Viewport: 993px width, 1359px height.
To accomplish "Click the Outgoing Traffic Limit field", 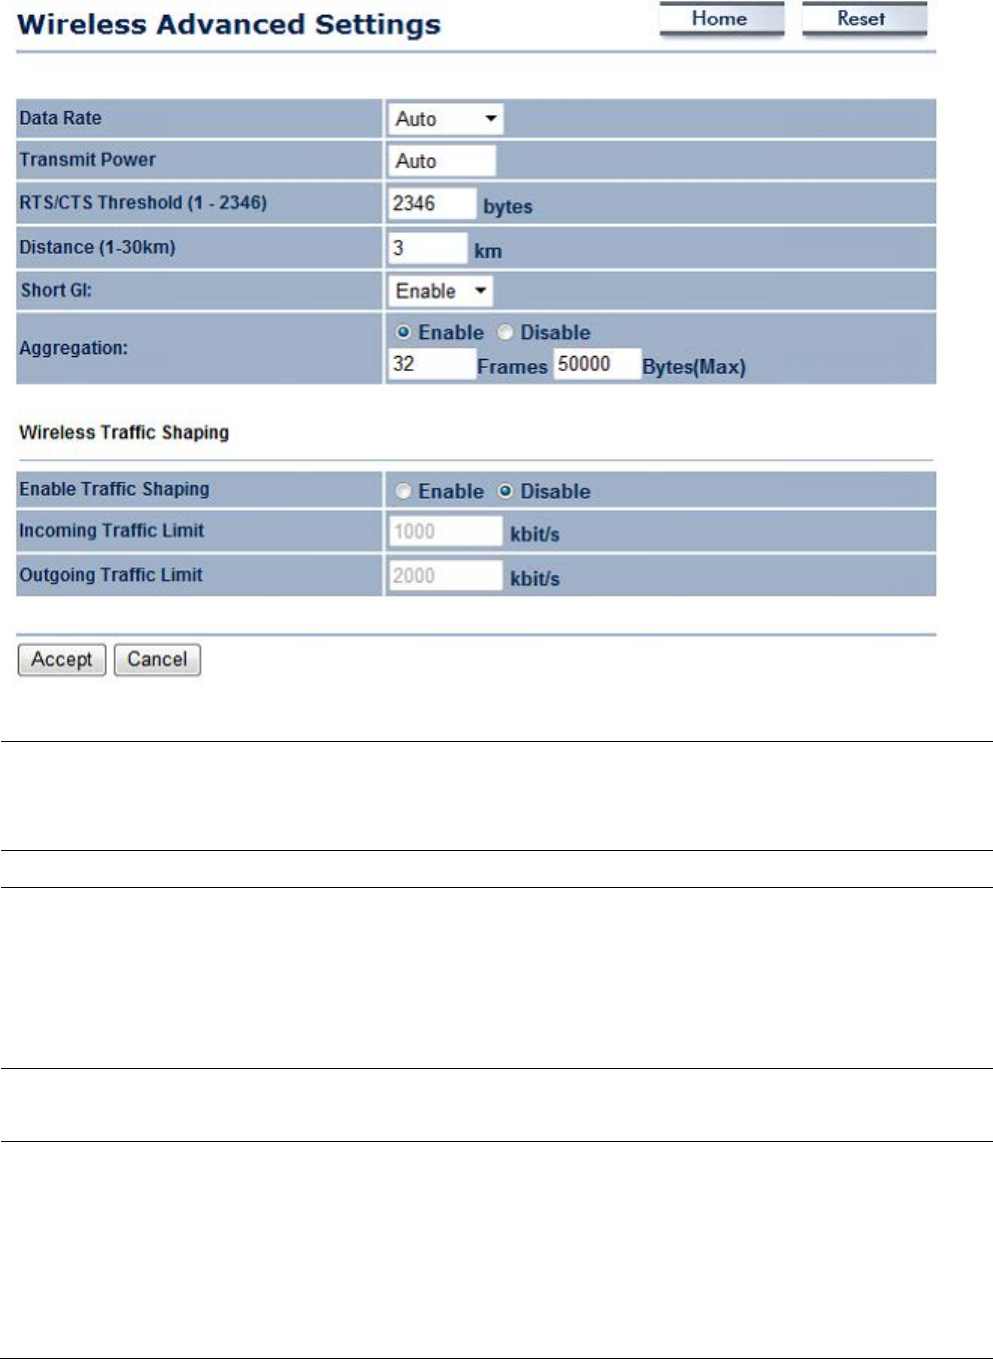I will (445, 576).
